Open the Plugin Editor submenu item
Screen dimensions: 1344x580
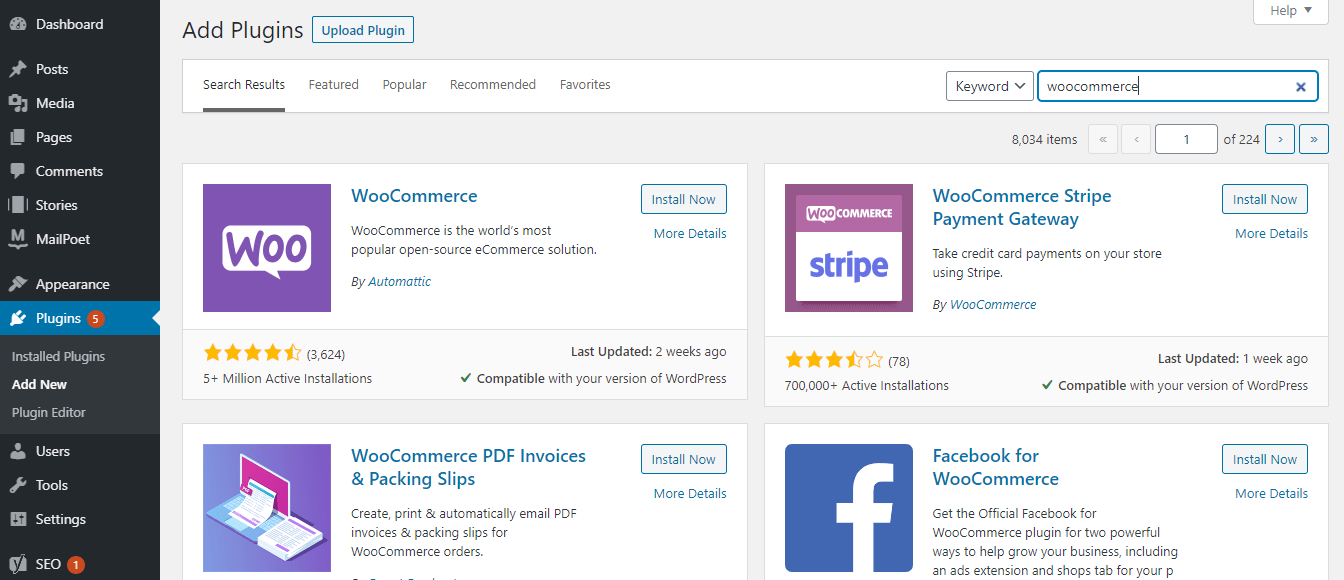tap(49, 412)
